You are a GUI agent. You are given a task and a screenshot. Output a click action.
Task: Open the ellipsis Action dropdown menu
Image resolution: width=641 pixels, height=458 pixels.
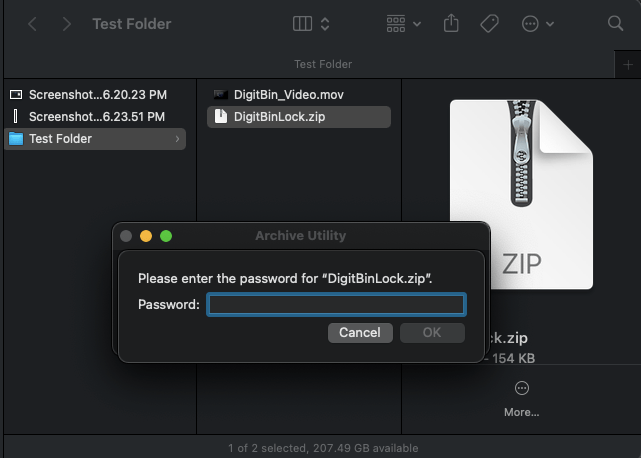click(537, 23)
